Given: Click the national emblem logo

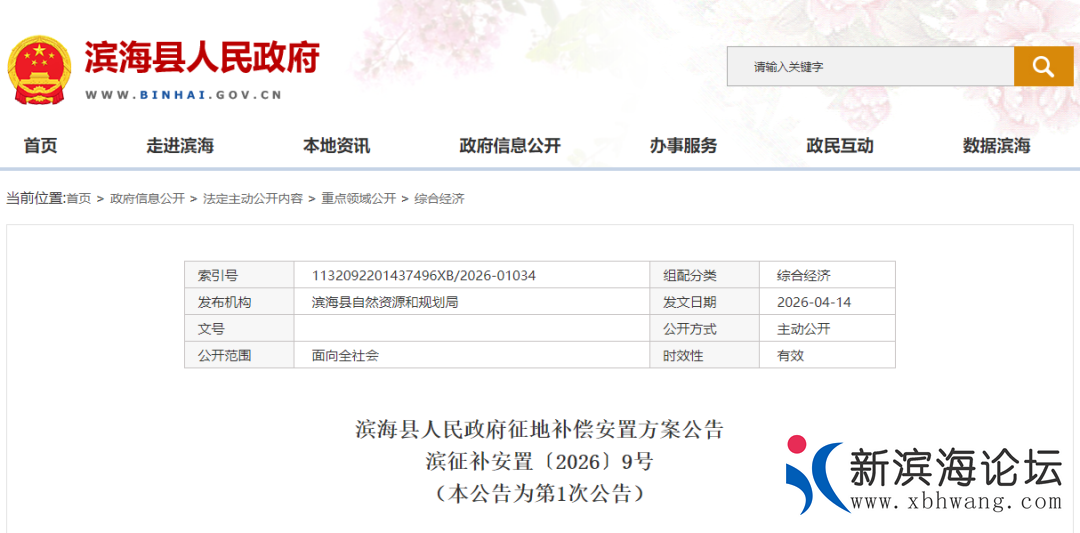Looking at the screenshot, I should pos(39,69).
